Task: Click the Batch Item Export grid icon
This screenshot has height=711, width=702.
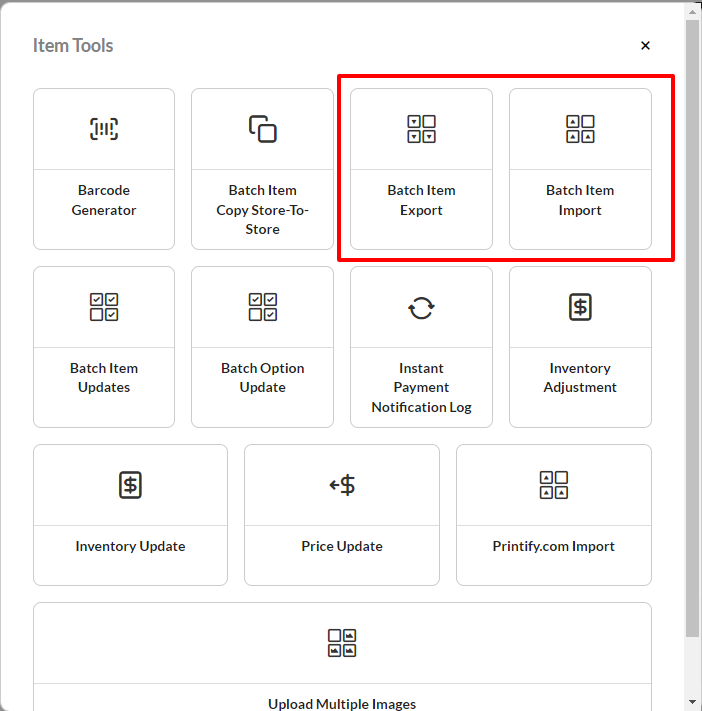Action: click(x=421, y=129)
